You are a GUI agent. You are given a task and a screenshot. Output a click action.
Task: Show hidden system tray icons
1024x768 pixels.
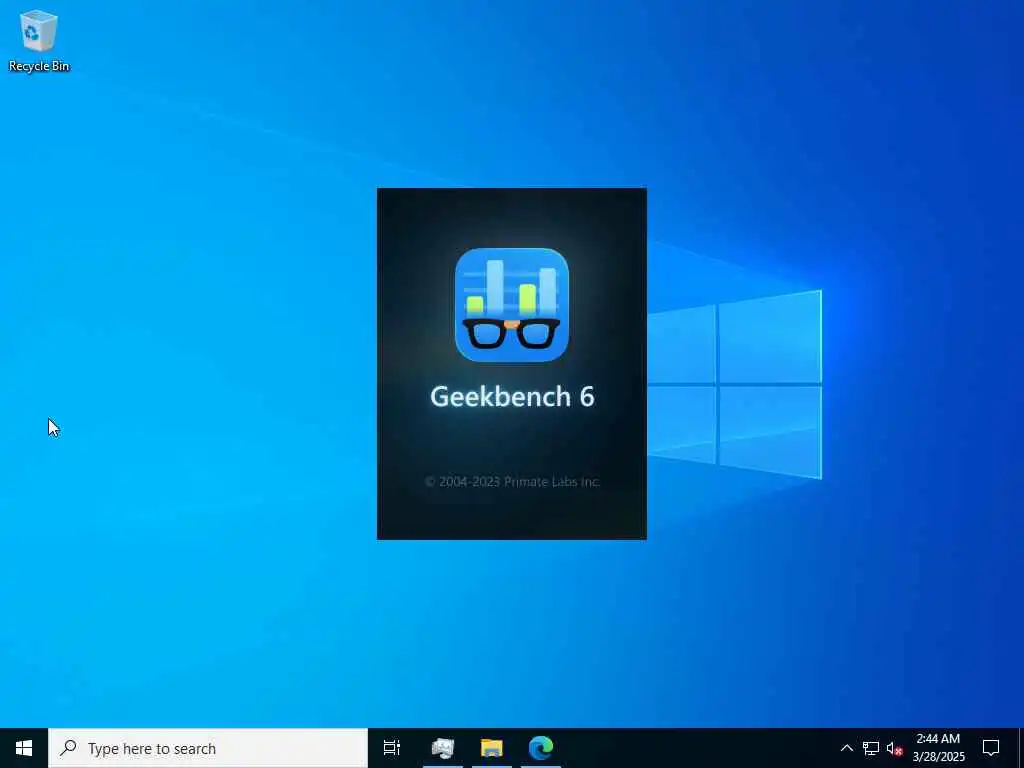(x=846, y=748)
